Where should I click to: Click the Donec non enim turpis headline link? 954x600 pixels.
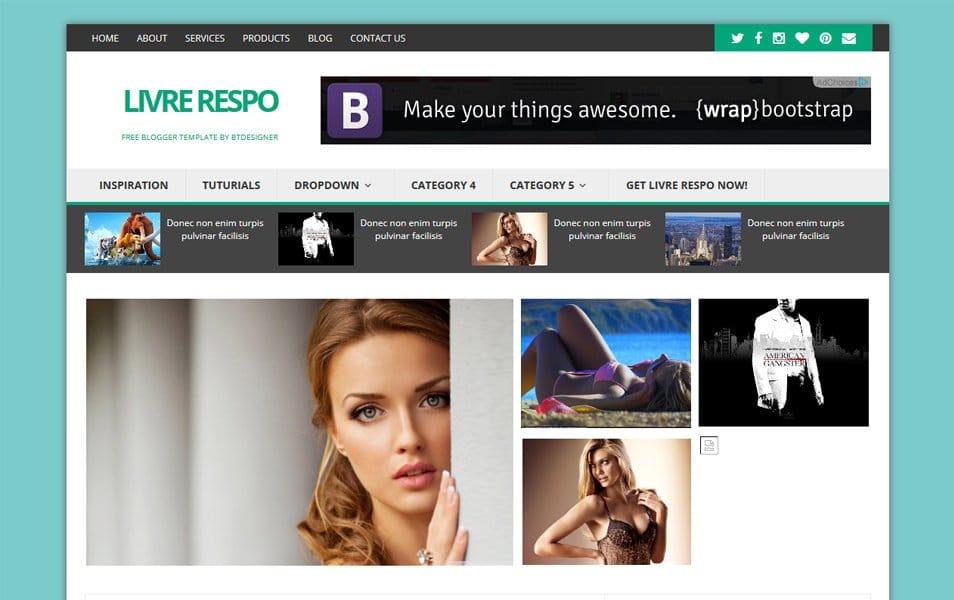213,230
